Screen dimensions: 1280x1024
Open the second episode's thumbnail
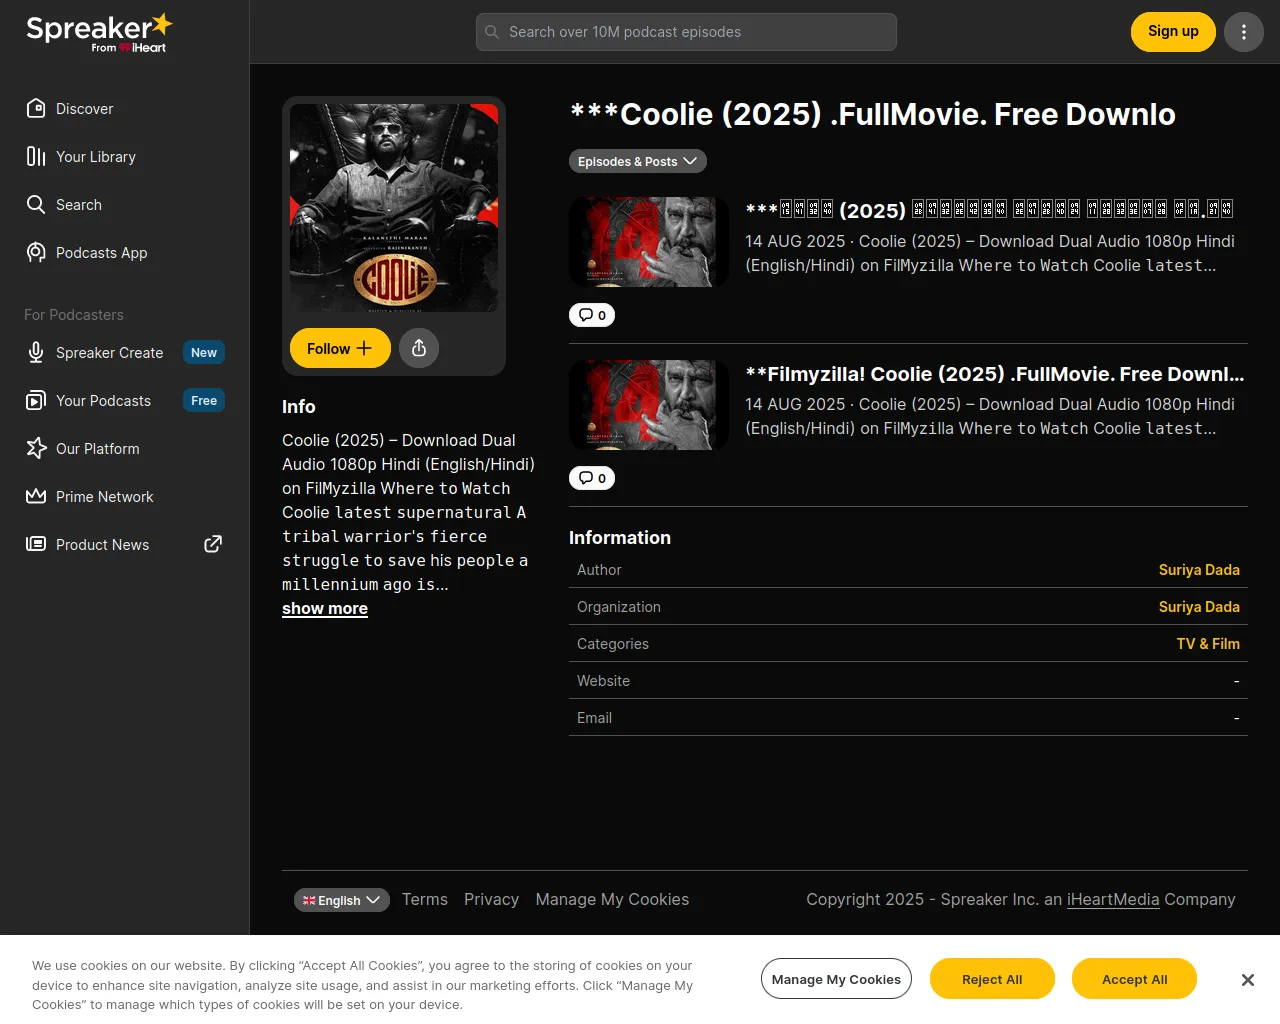(x=649, y=405)
